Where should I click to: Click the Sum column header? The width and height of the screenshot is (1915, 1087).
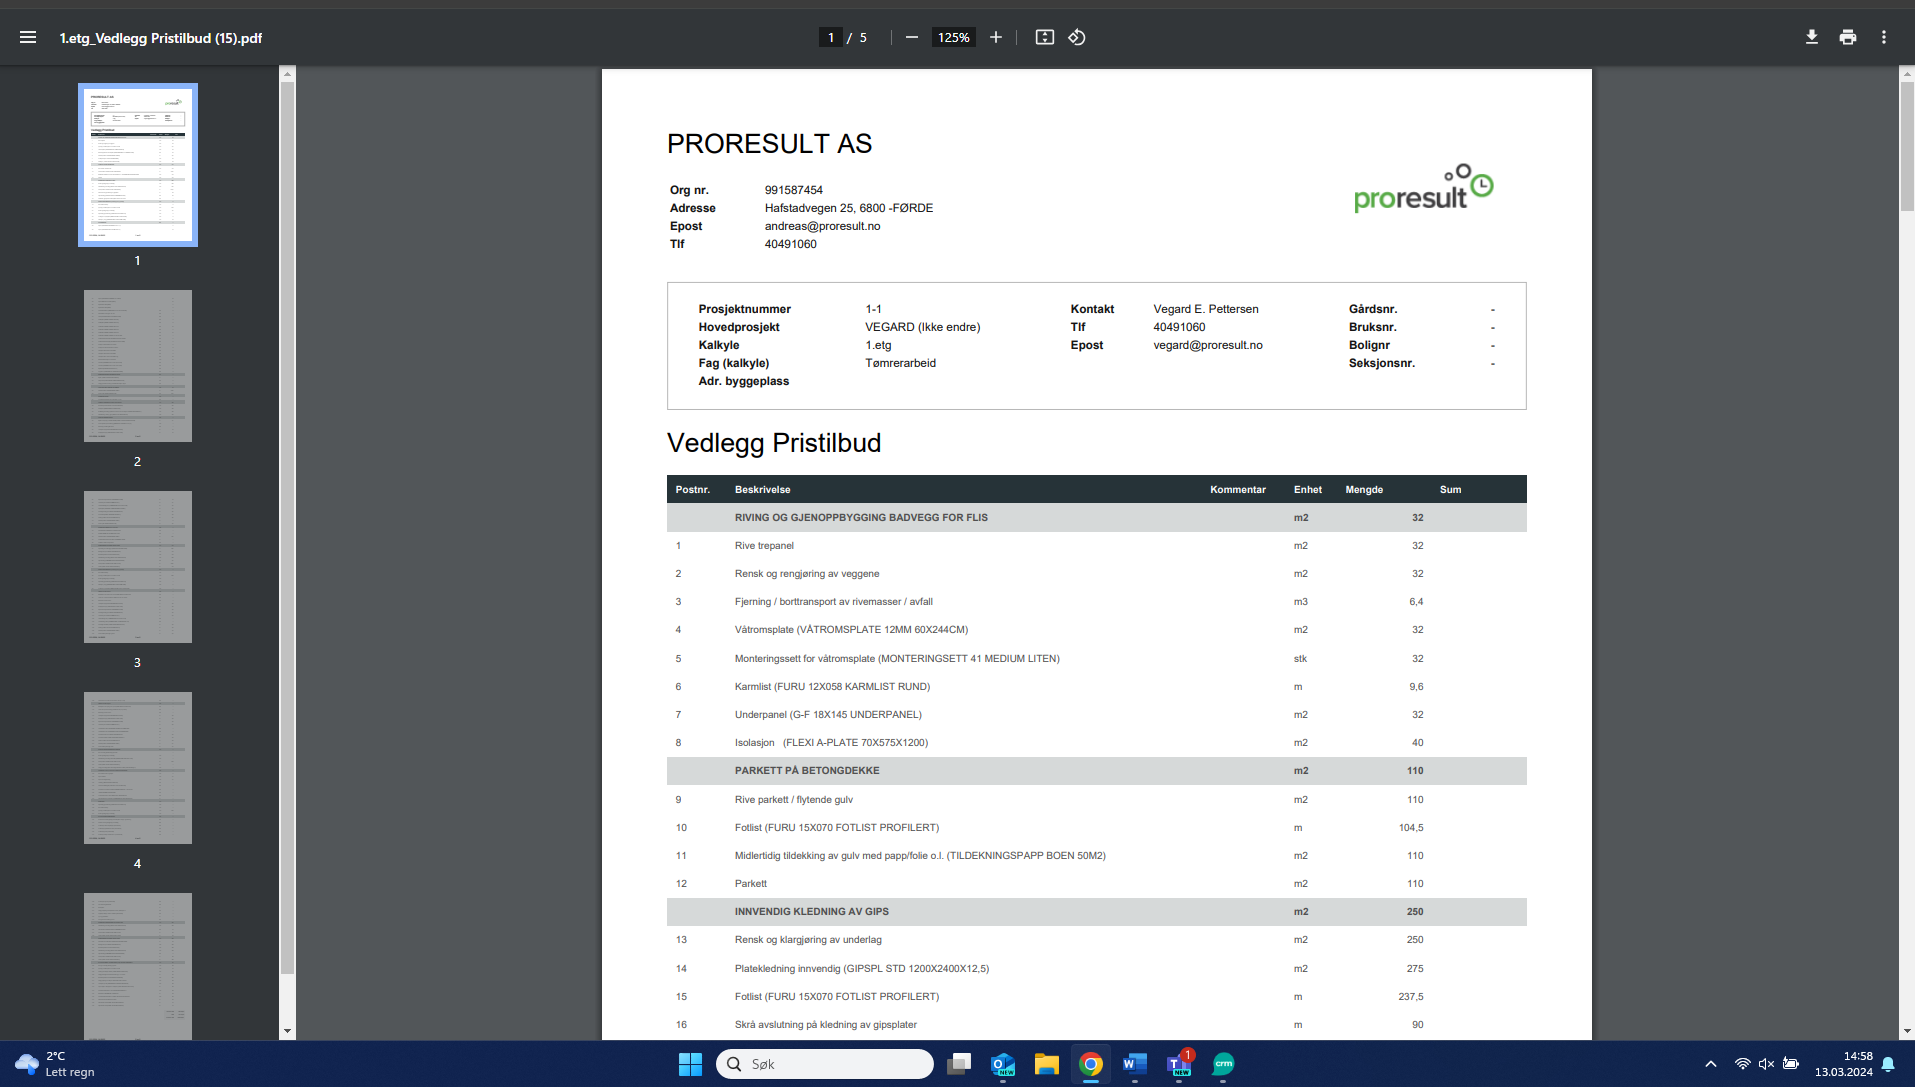1450,490
